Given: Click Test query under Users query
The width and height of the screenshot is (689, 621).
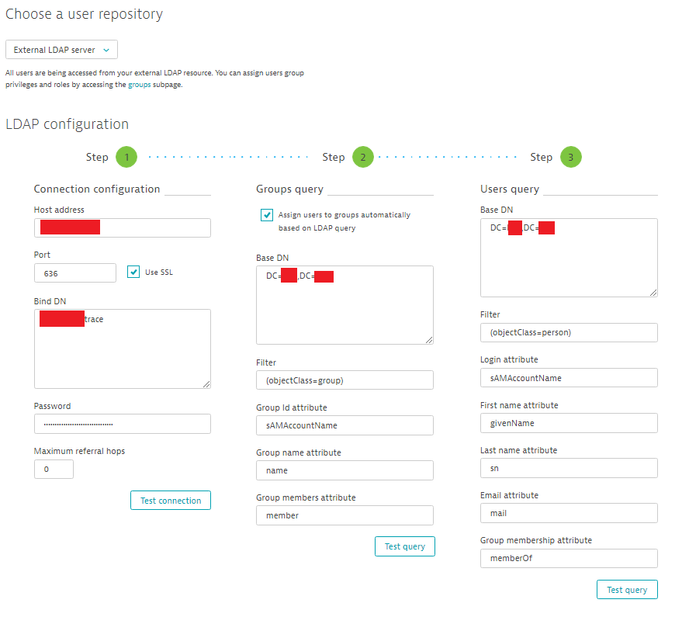Looking at the screenshot, I should pyautogui.click(x=627, y=589).
